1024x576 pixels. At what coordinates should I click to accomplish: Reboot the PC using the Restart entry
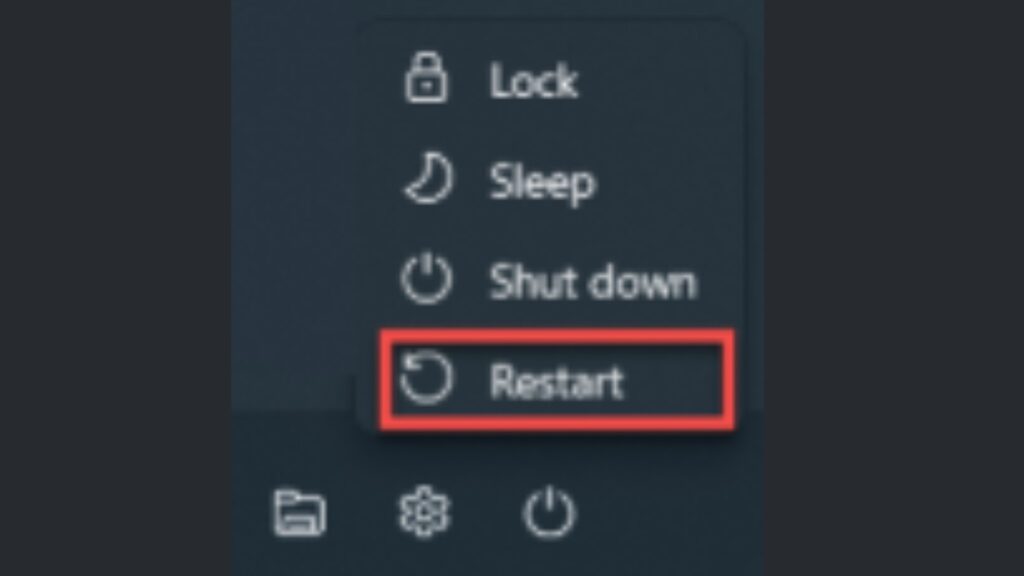(557, 380)
